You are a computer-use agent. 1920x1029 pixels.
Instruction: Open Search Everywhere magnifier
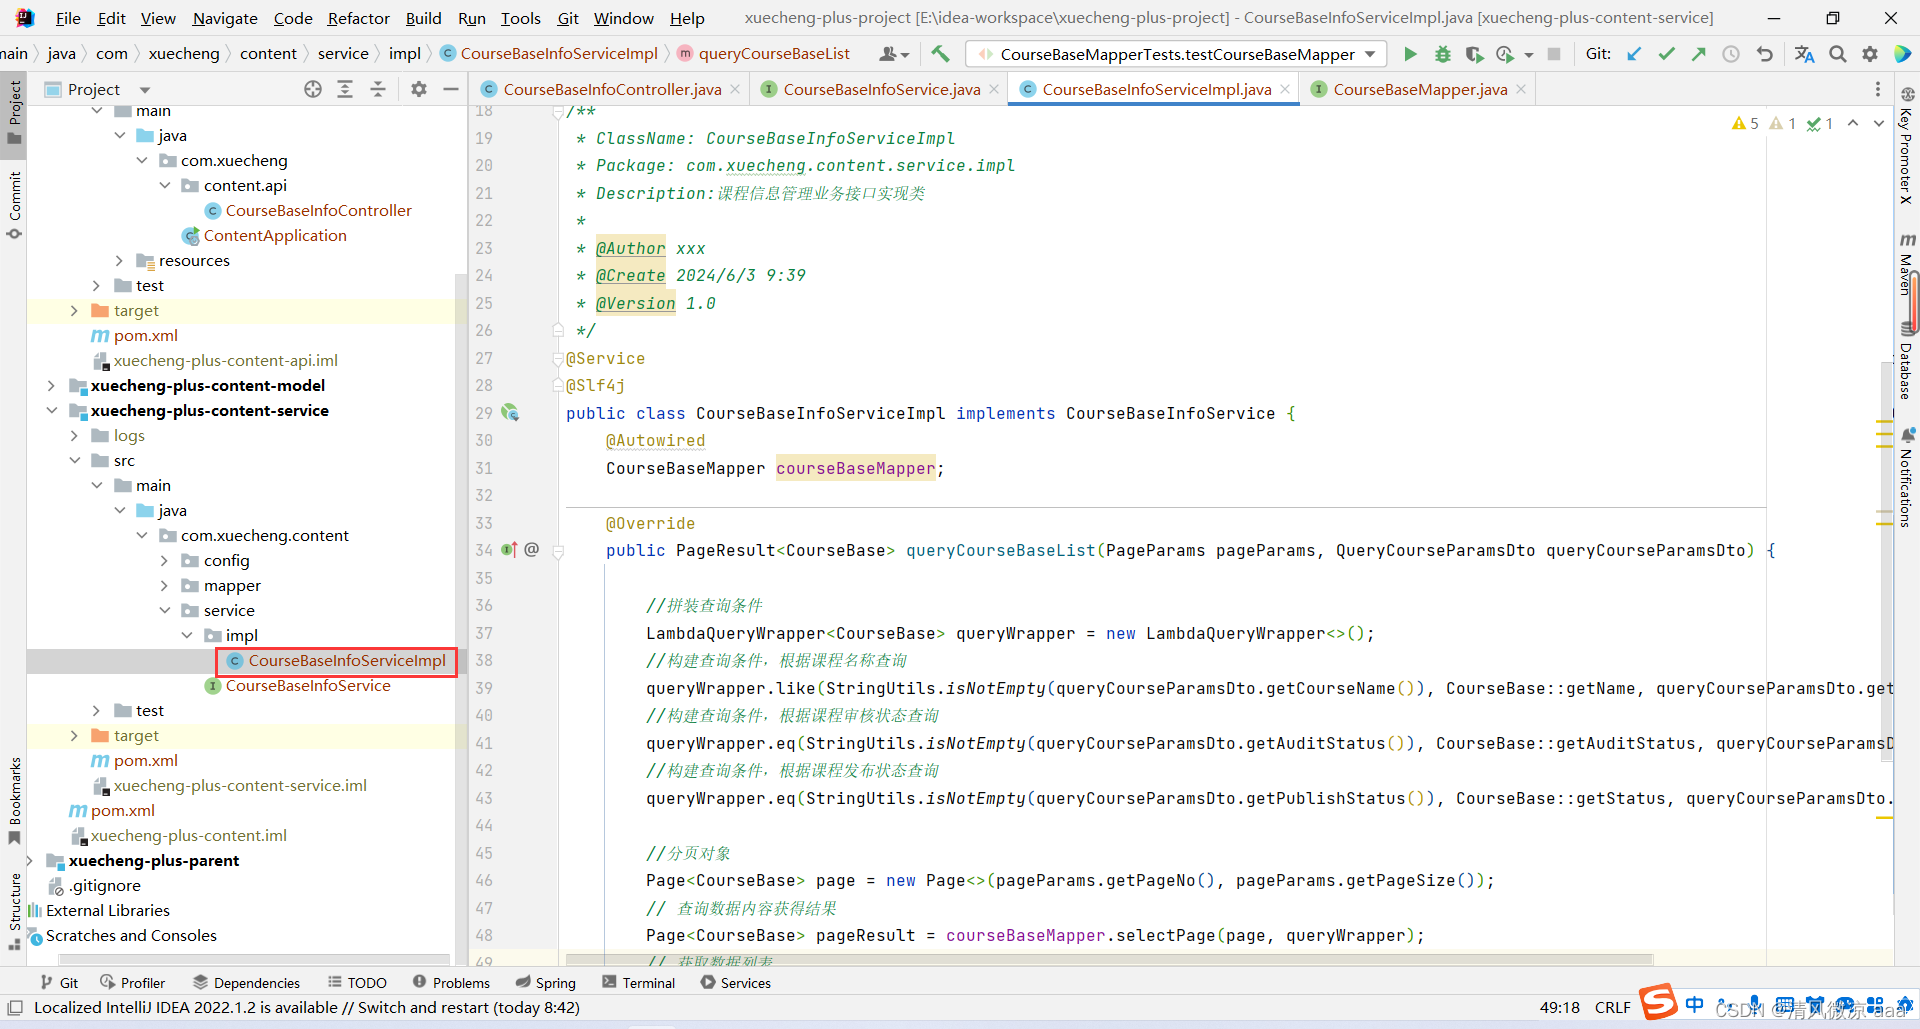point(1838,54)
